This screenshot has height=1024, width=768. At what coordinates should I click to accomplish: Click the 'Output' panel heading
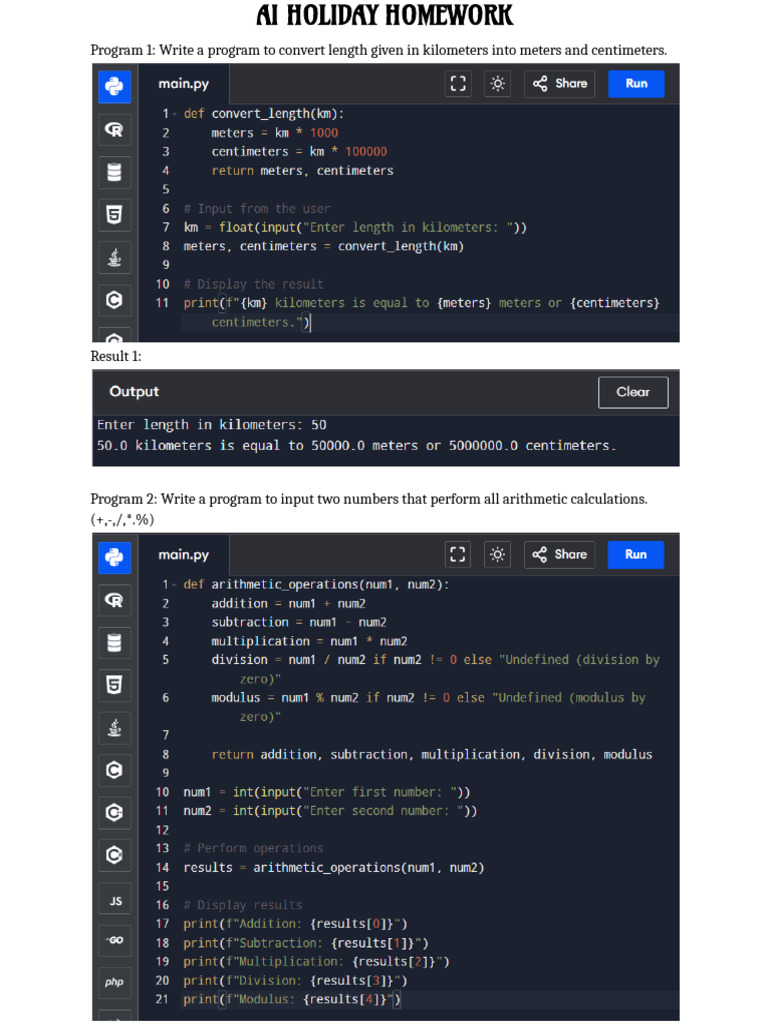click(x=134, y=391)
